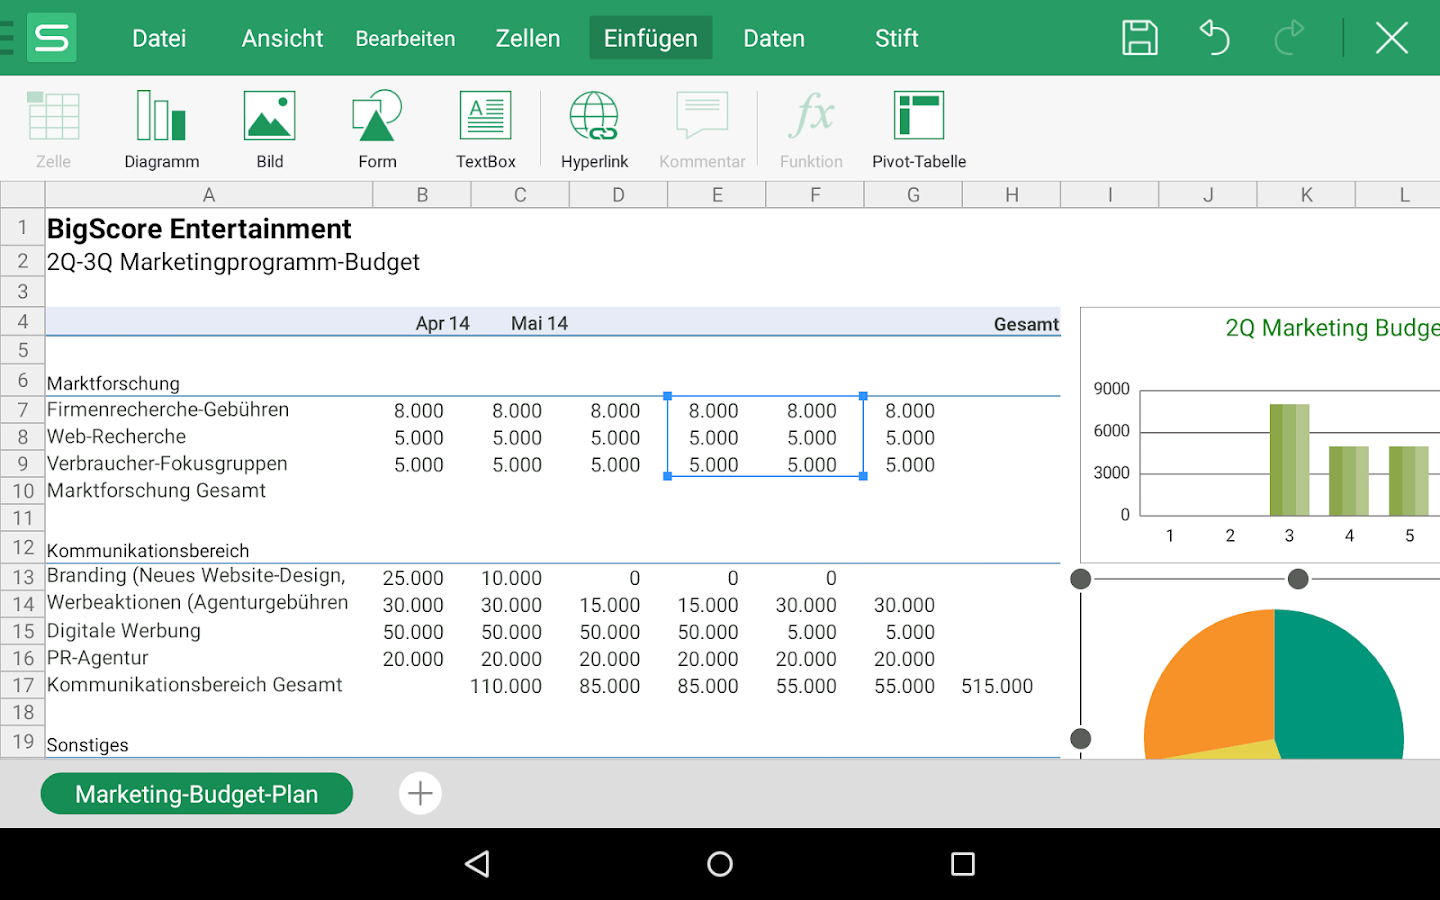Select the Marketing-Budget-Plan sheet tab
Viewport: 1440px width, 900px height.
[x=197, y=794]
